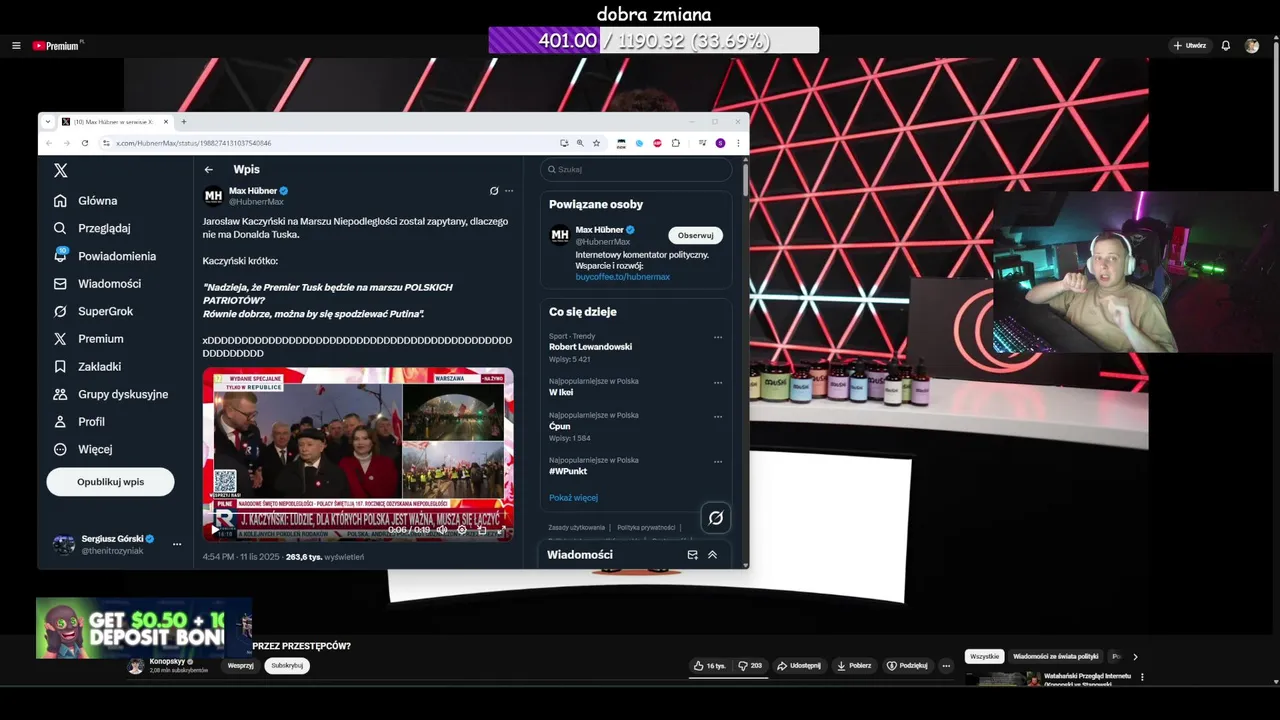Open Premium in X sidebar
This screenshot has width=1280, height=720.
[x=88, y=339]
